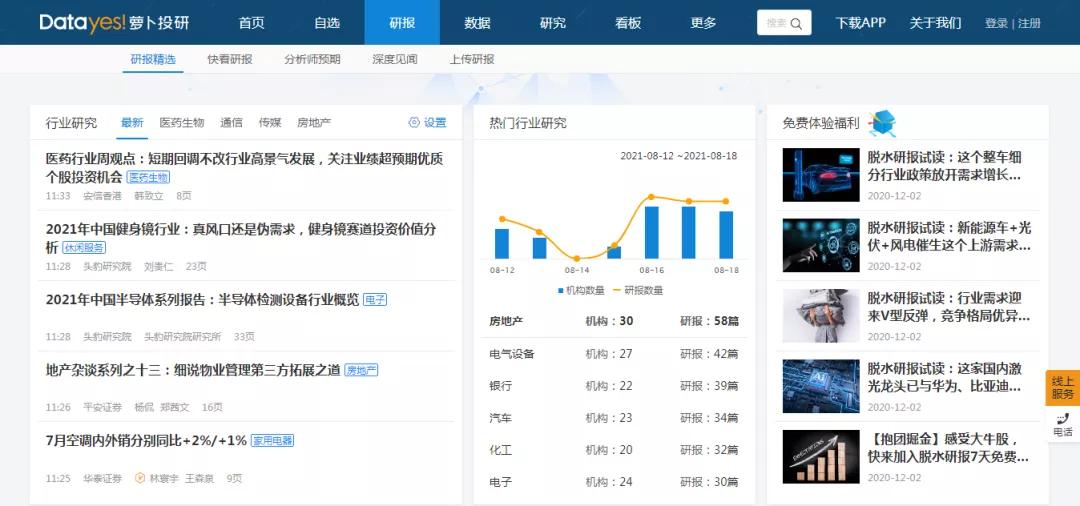Image resolution: width=1080 pixels, height=506 pixels.
Task: Select the 最新 industry filter tab
Action: [132, 123]
